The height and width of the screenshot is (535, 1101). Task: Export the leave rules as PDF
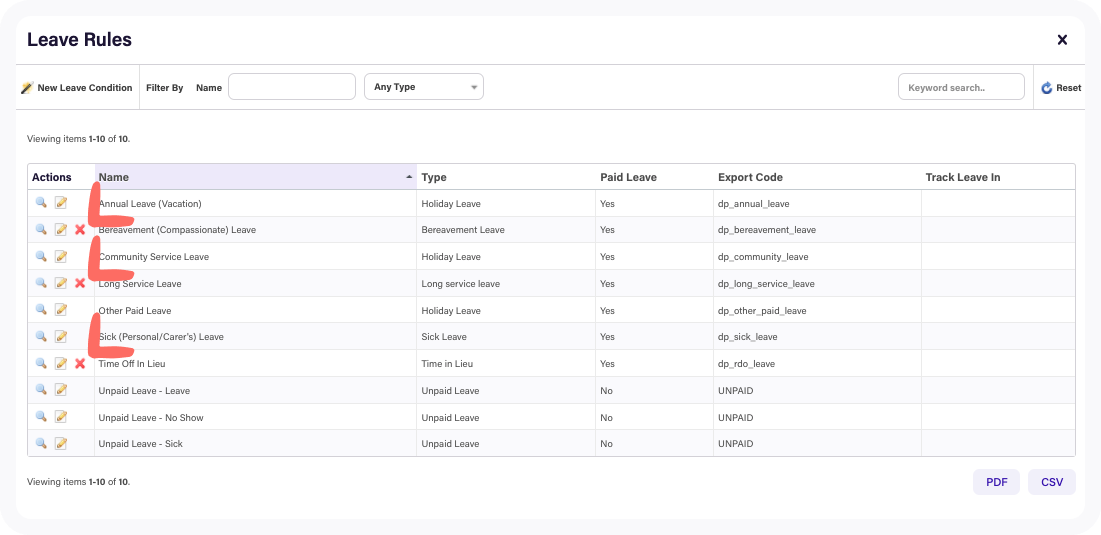(x=996, y=482)
